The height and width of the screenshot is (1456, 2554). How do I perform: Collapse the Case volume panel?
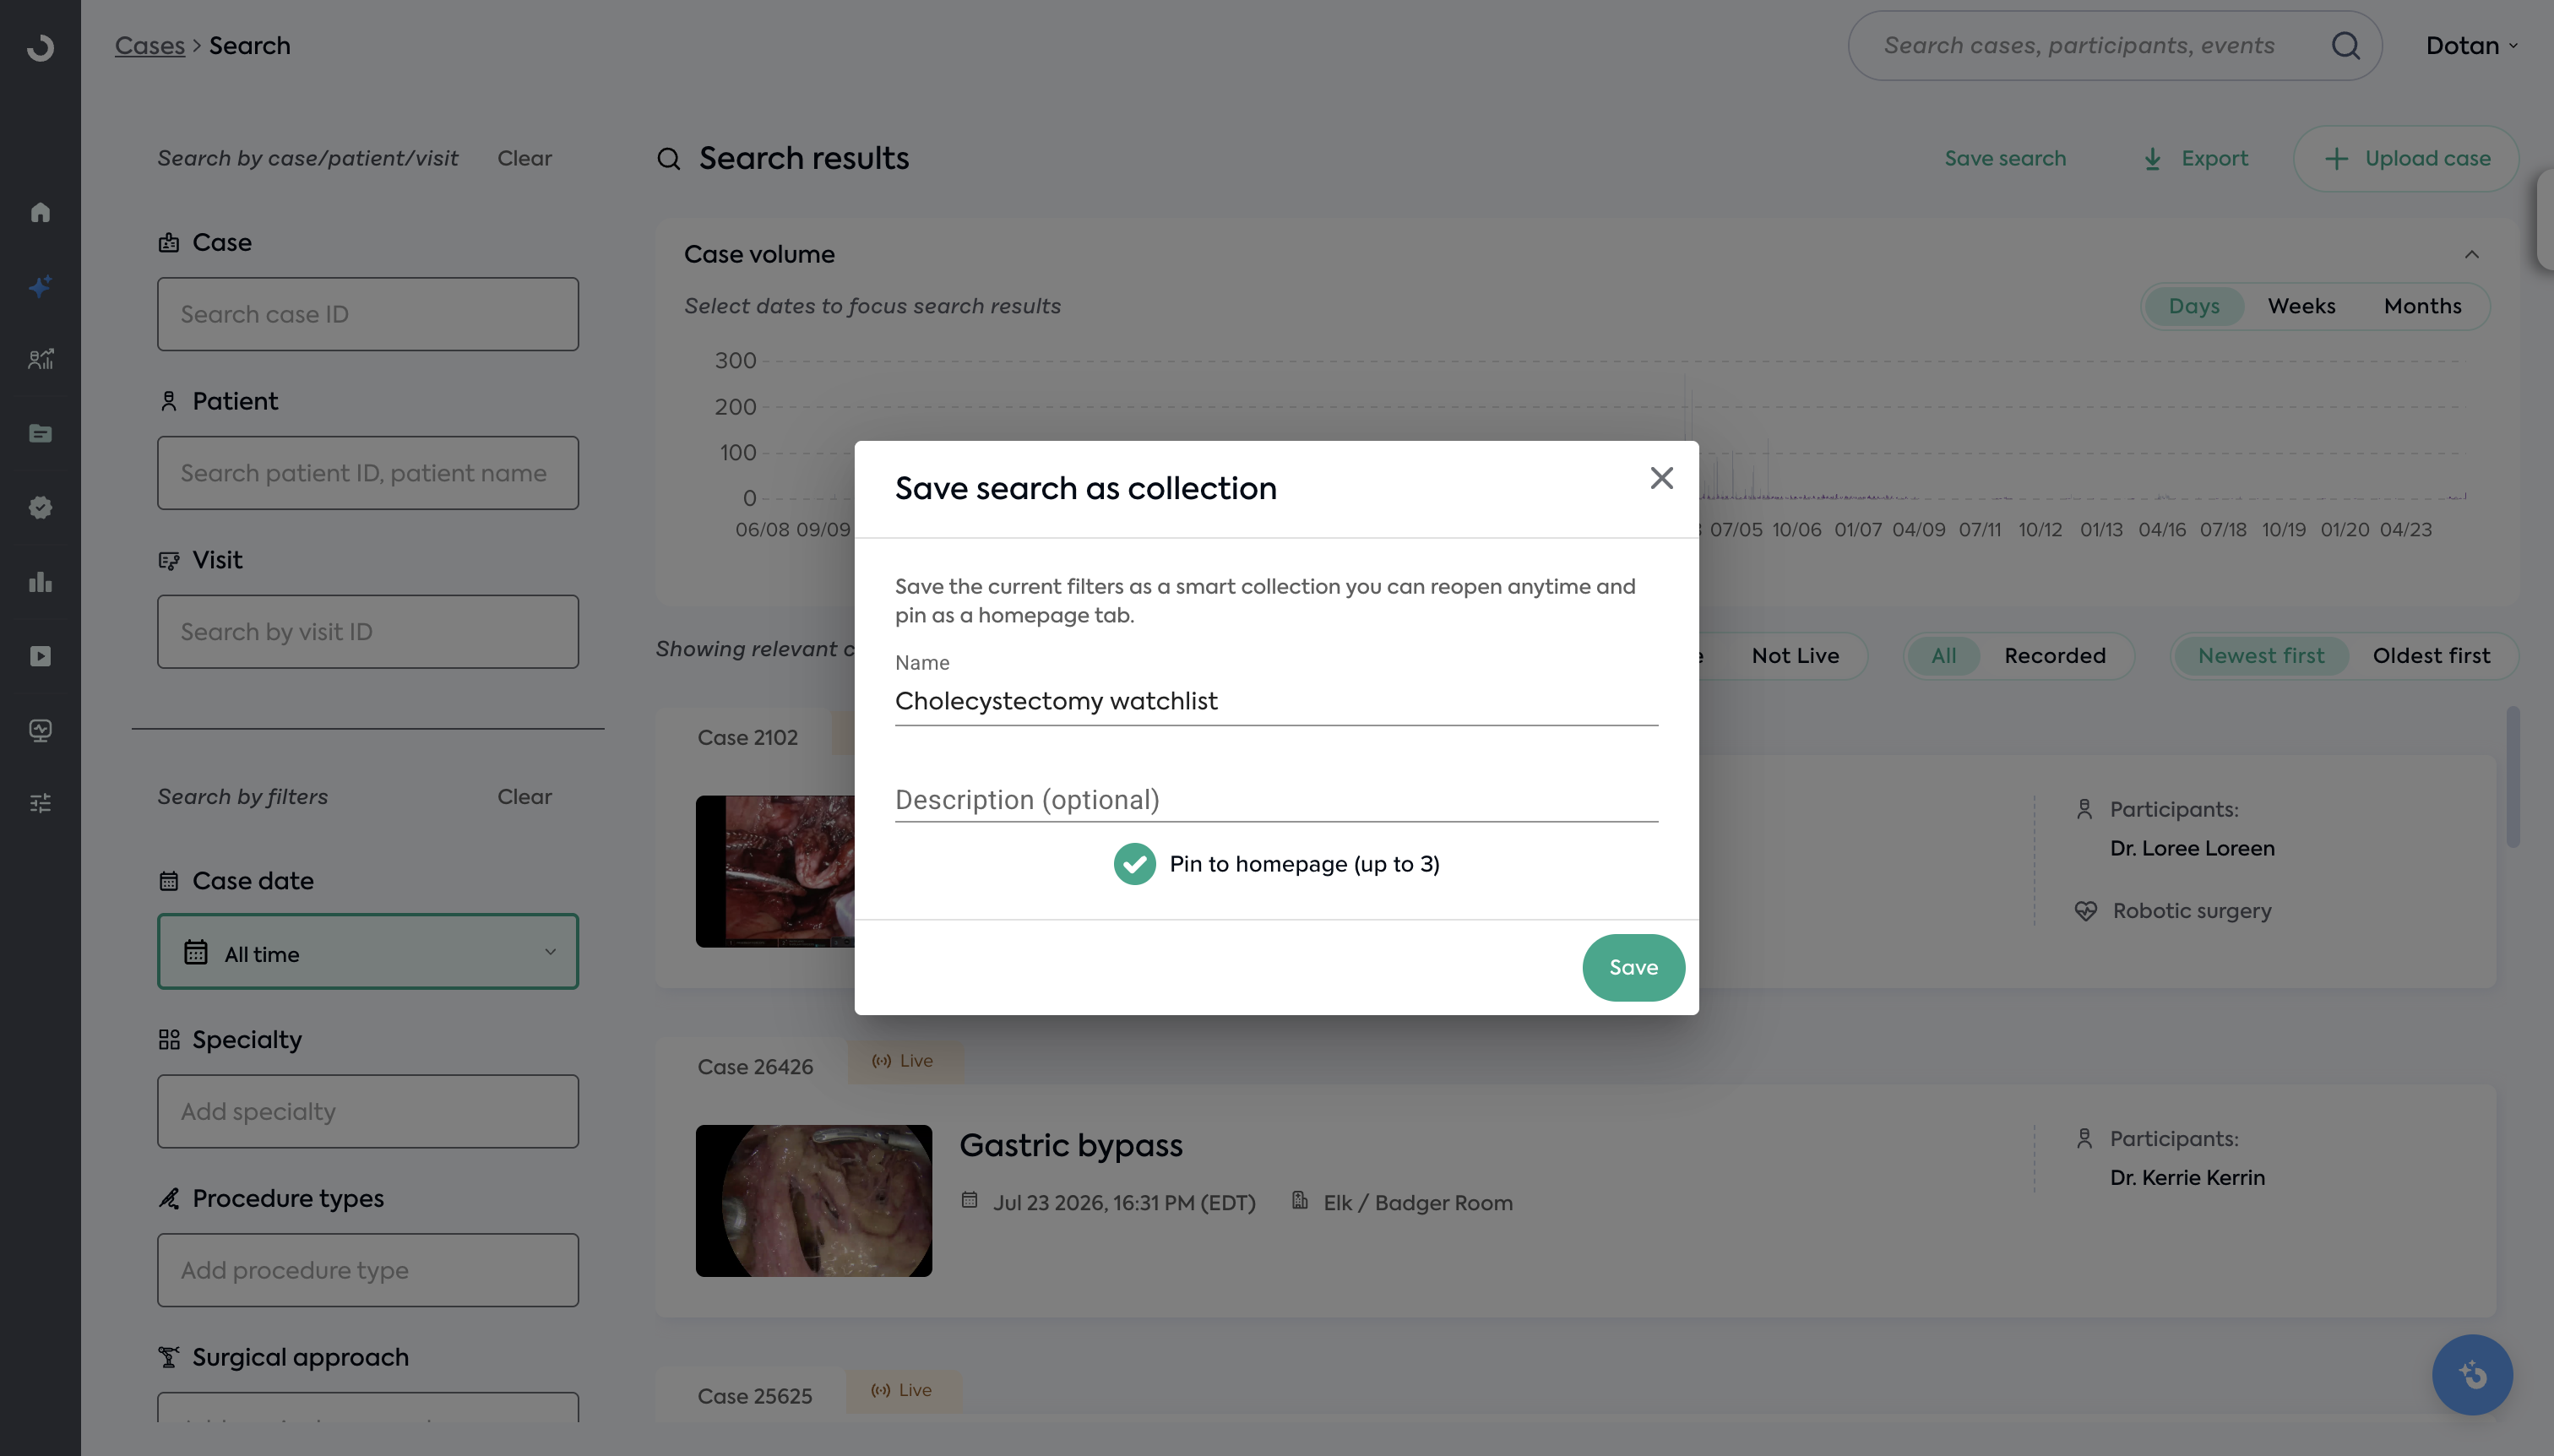coord(2471,254)
